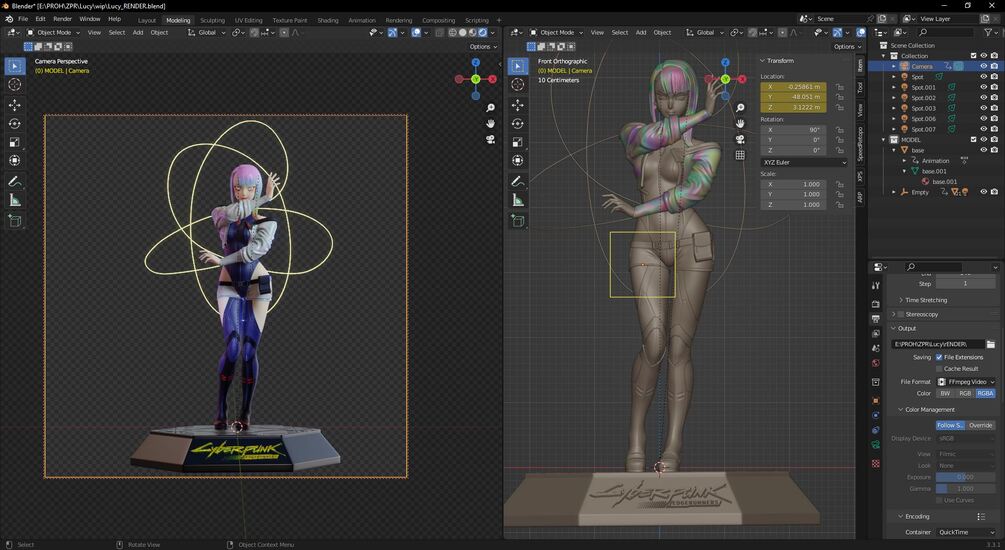
Task: Open the Container QuickTime dropdown
Action: [967, 532]
